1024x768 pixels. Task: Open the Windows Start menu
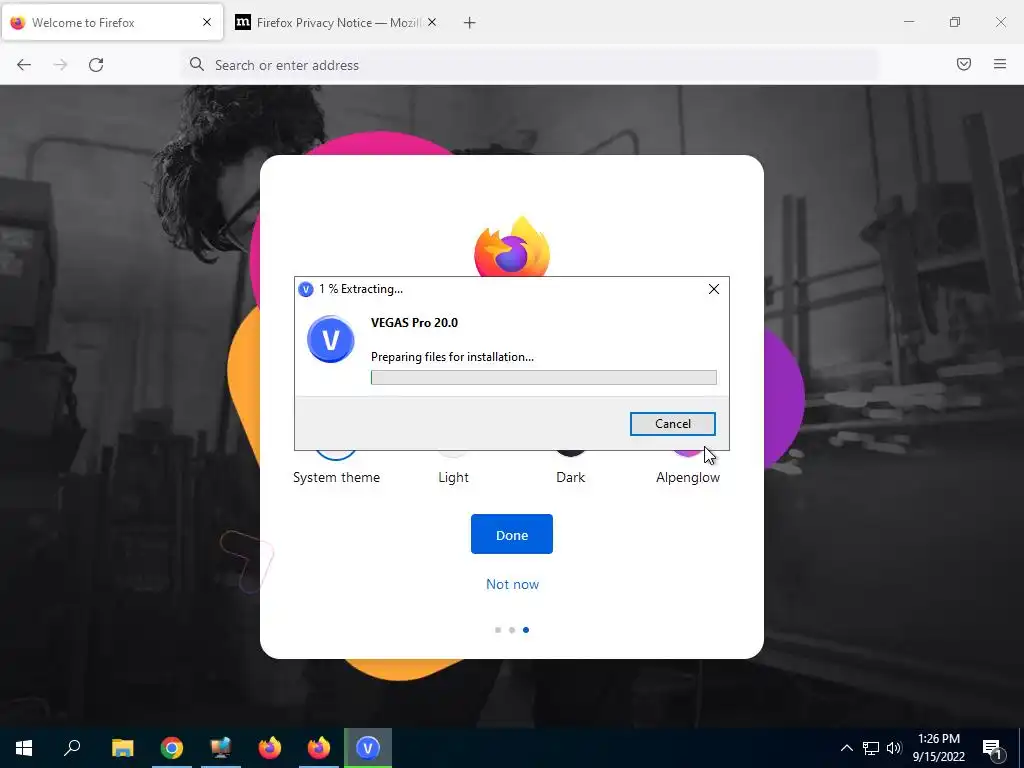[24, 748]
